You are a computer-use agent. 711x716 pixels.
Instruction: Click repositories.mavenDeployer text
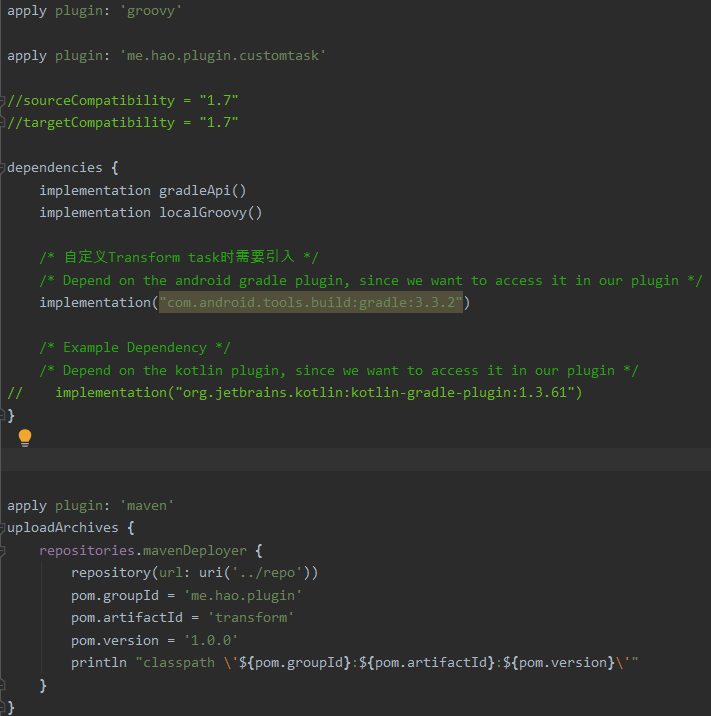point(142,550)
